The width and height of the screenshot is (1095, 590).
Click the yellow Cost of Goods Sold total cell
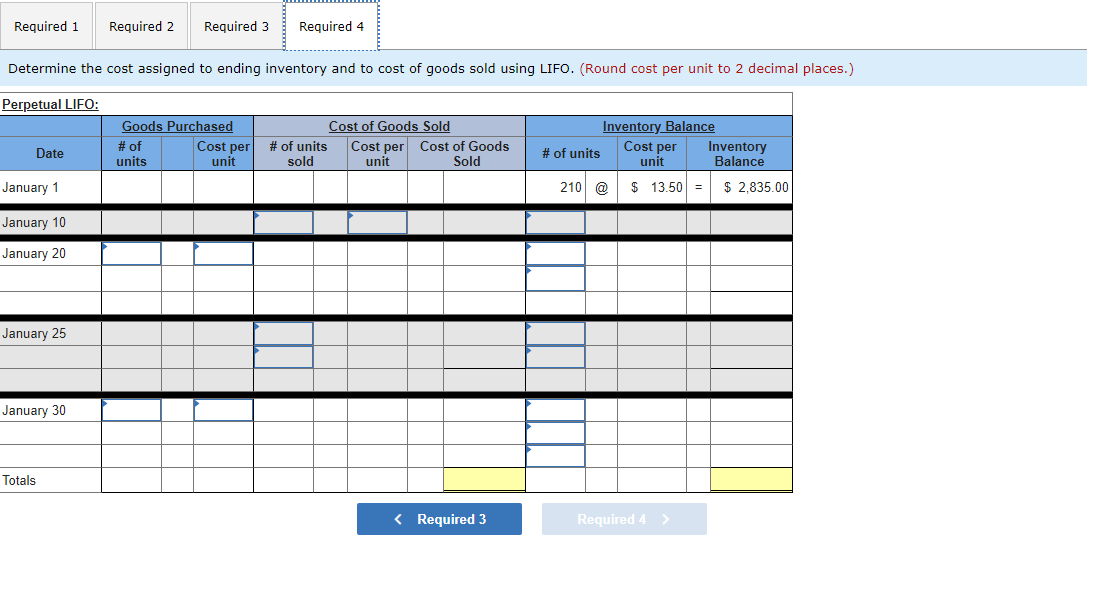(484, 480)
